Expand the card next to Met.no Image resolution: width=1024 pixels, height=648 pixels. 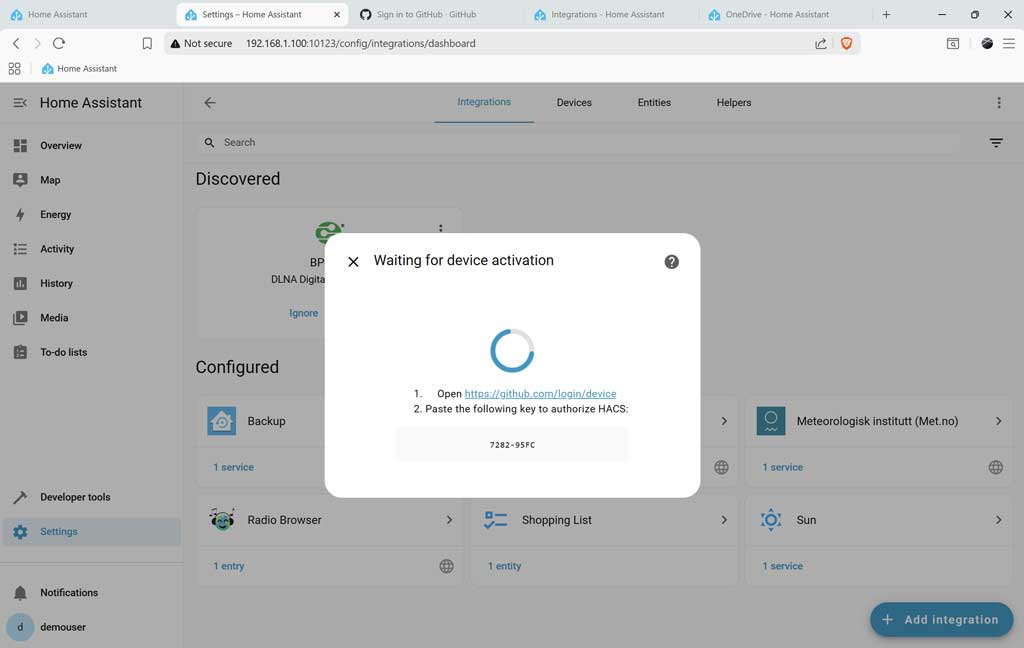[724, 421]
